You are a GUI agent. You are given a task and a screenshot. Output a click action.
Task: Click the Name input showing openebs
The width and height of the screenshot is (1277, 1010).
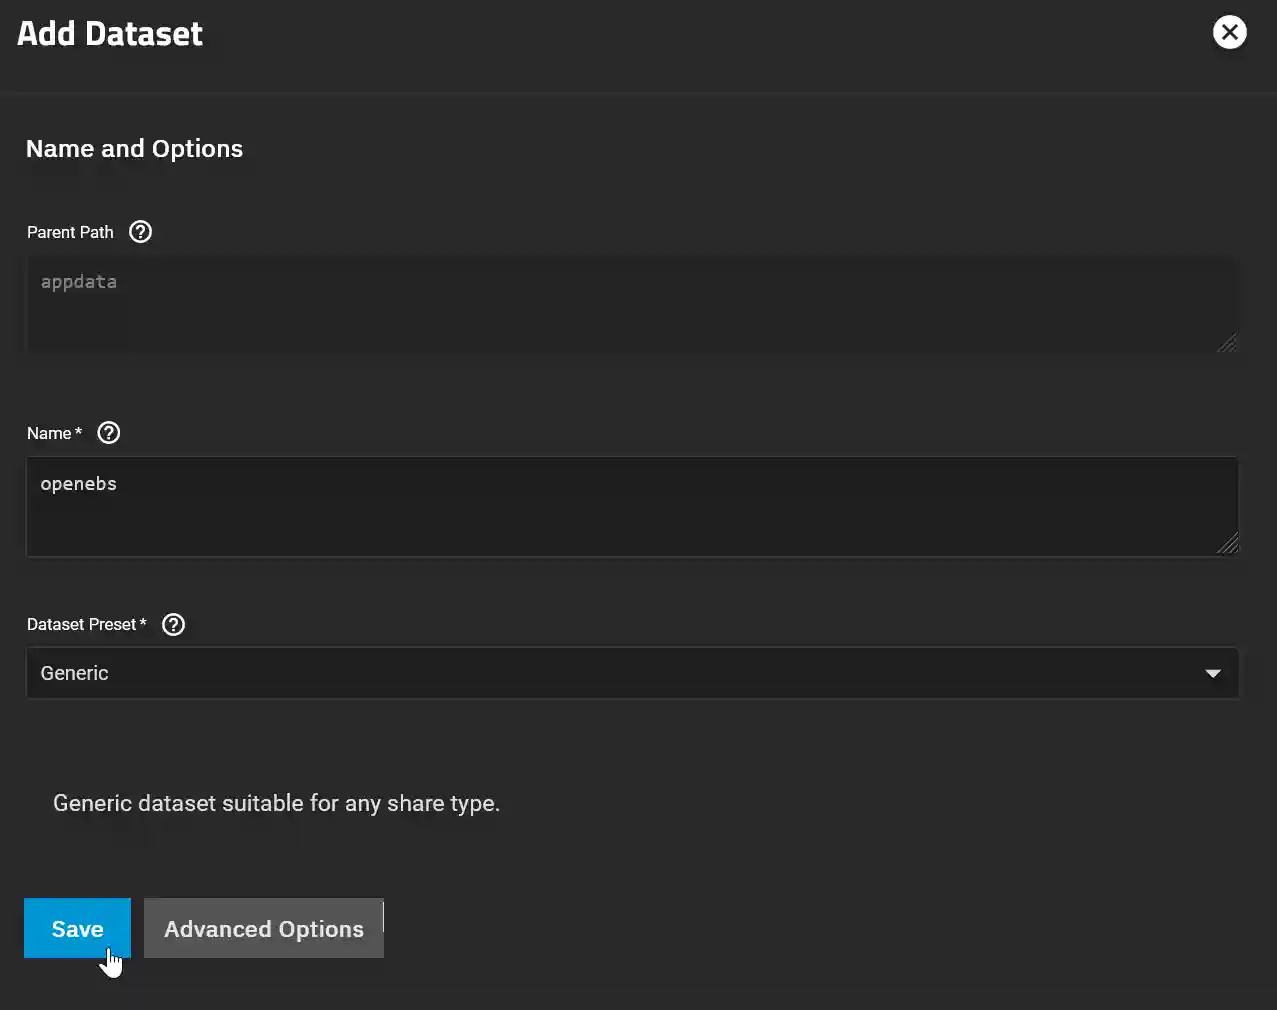632,505
